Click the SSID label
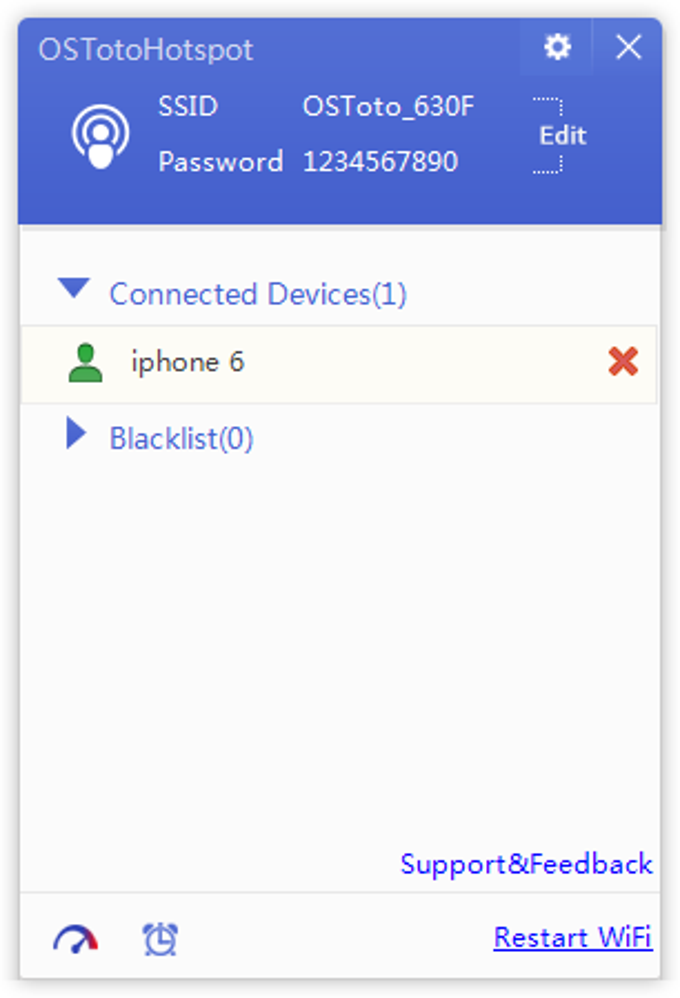The width and height of the screenshot is (680, 998). coord(187,107)
